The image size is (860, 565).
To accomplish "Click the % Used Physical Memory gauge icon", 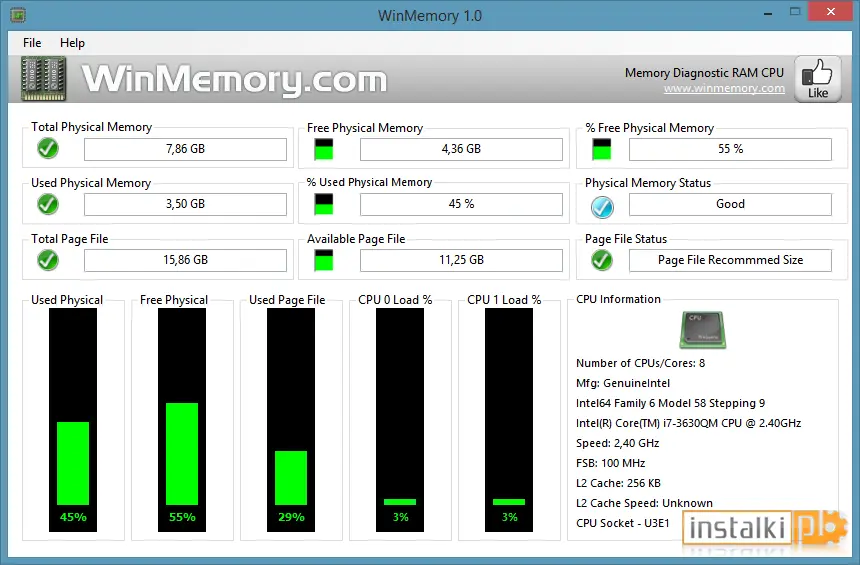I will (x=324, y=204).
